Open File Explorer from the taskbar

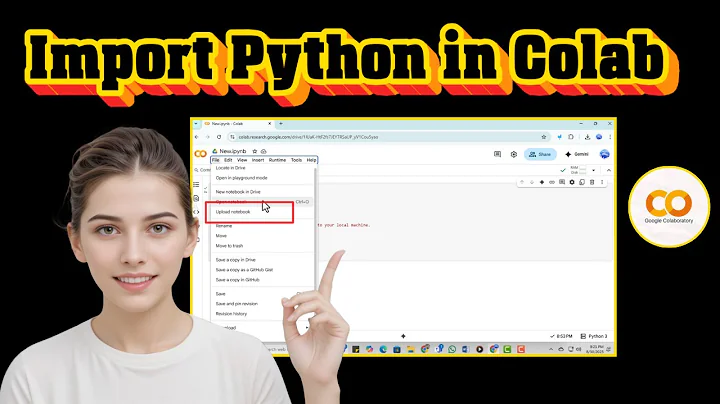click(x=411, y=349)
